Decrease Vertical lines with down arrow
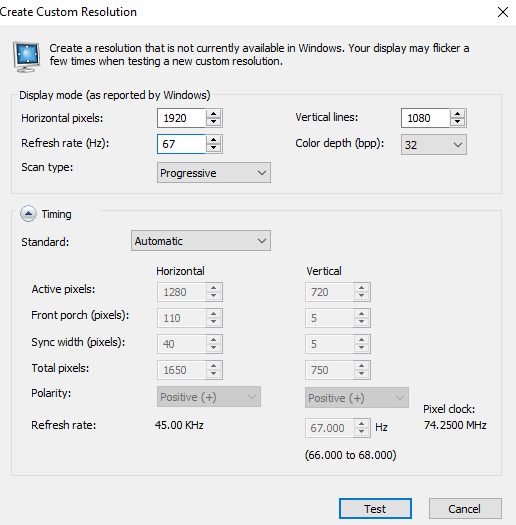 (457, 122)
